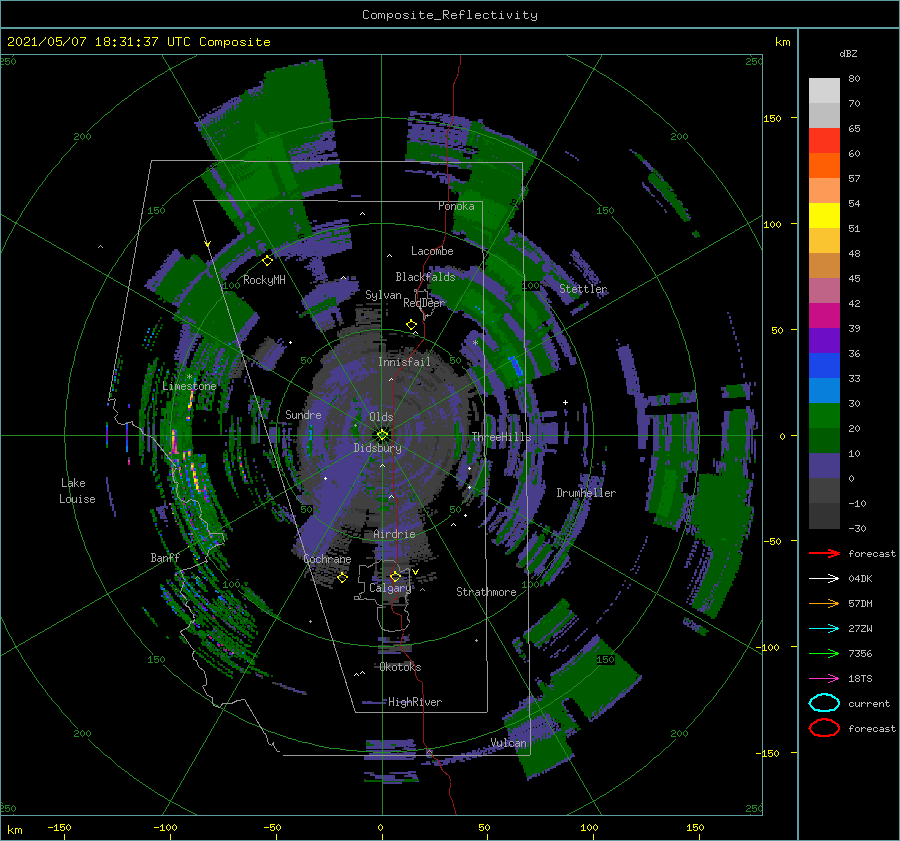Screen dimensions: 900x841
Task: Click the Airdrie label
Action: [x=394, y=534]
